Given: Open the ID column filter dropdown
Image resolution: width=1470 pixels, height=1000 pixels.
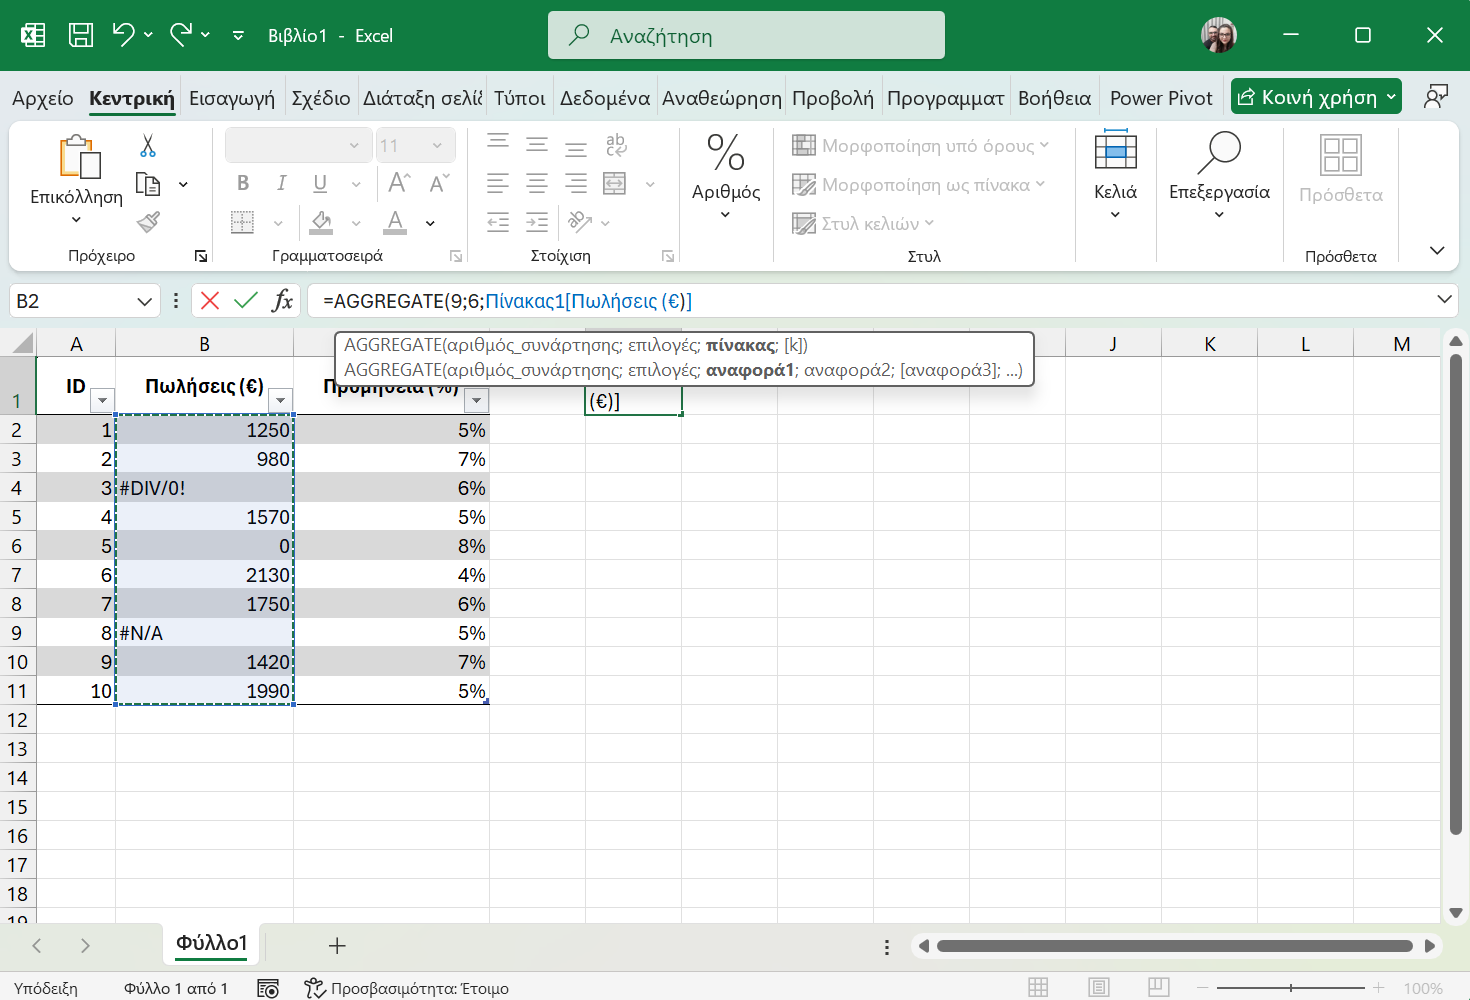Looking at the screenshot, I should (x=102, y=401).
